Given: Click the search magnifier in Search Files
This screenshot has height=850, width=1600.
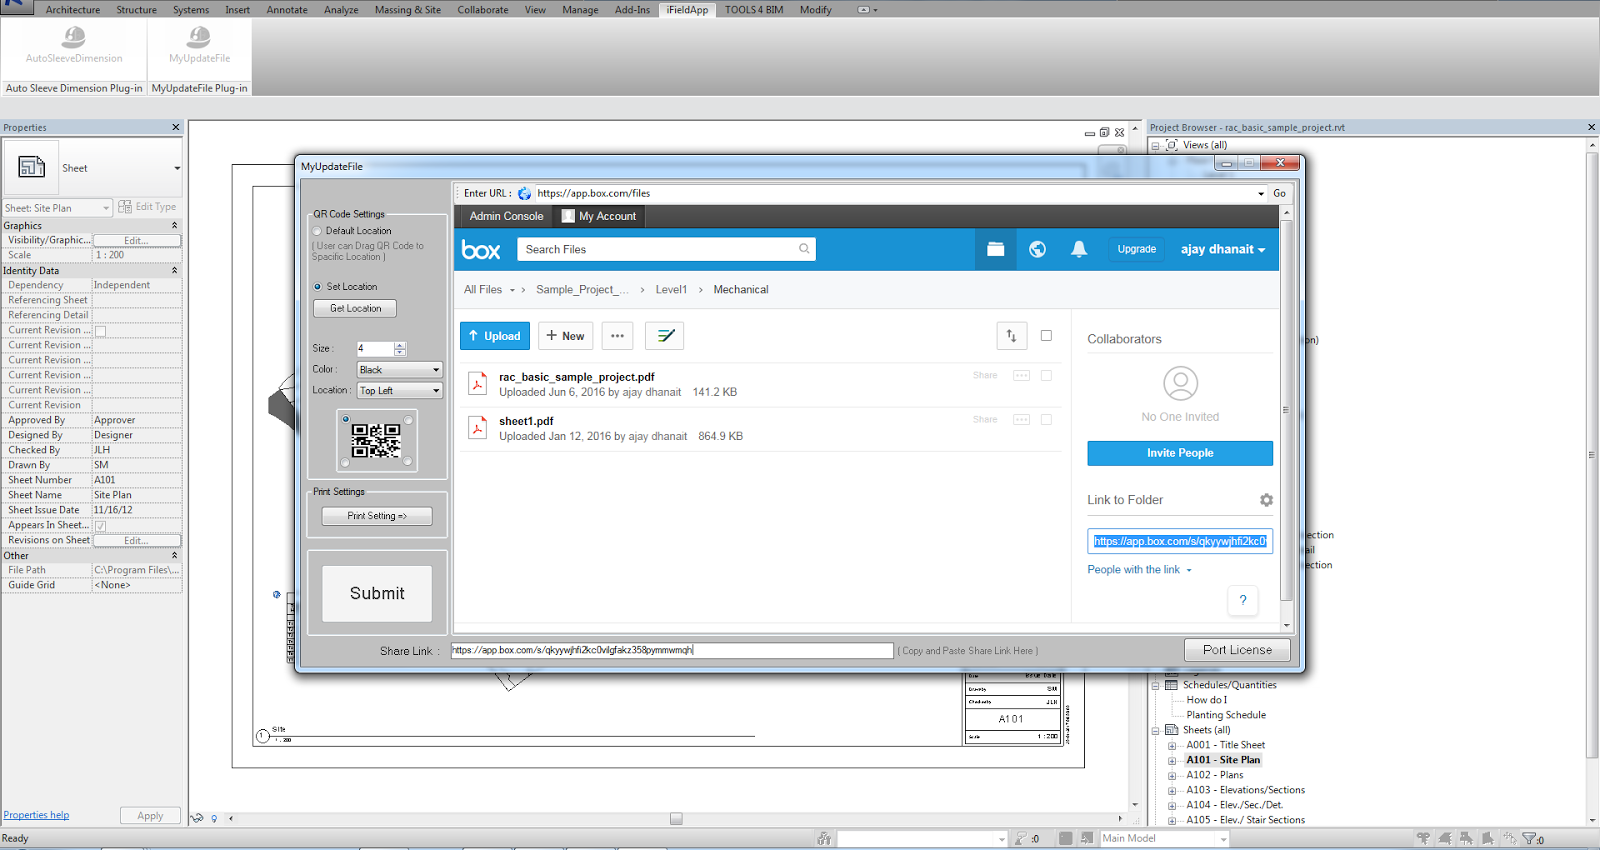Looking at the screenshot, I should coord(804,249).
